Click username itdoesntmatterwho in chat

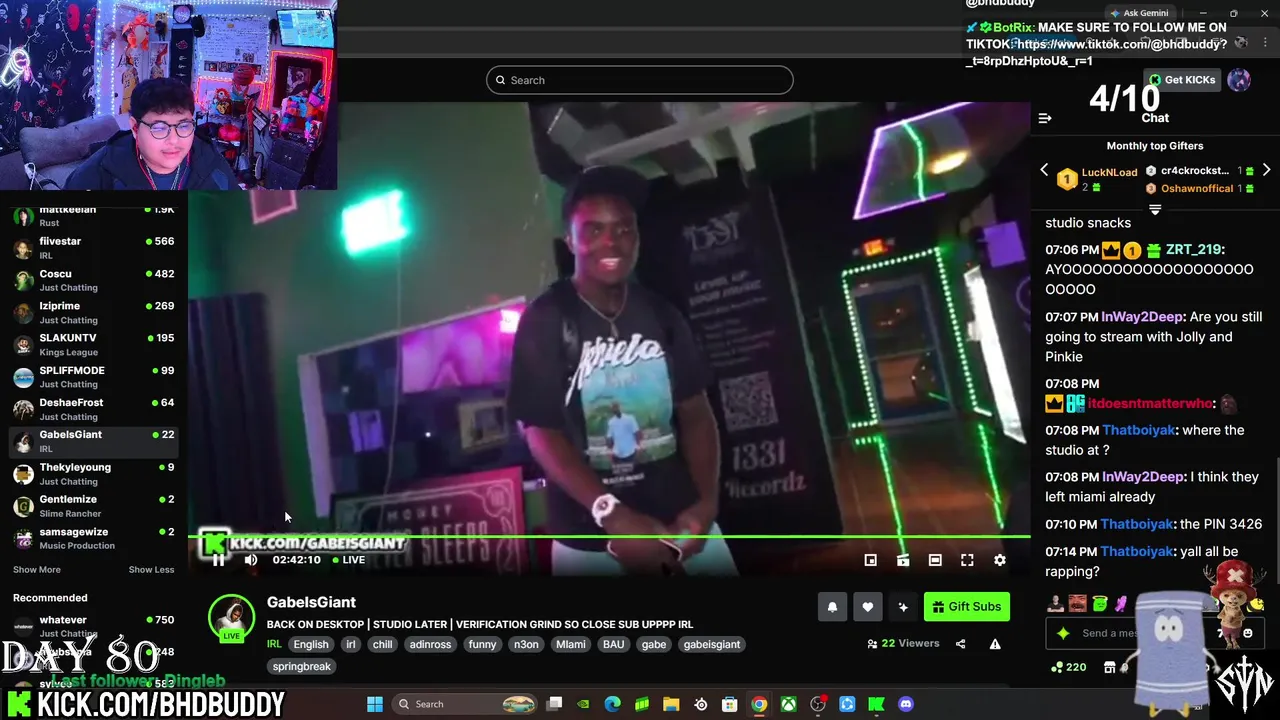tap(1150, 404)
